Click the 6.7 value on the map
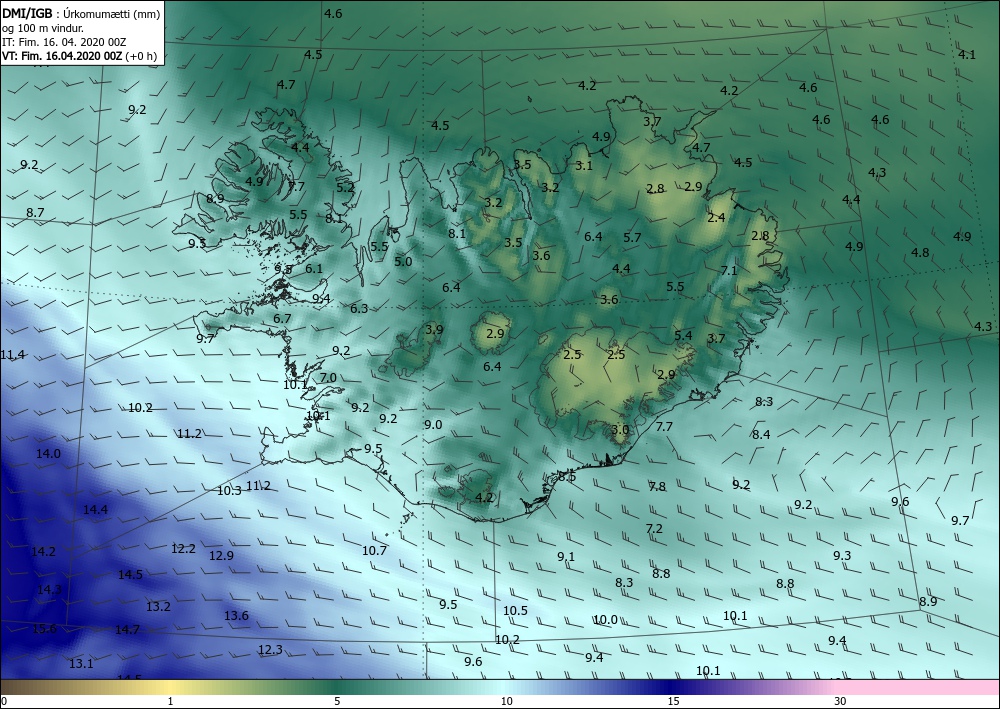This screenshot has height=709, width=1000. (283, 318)
